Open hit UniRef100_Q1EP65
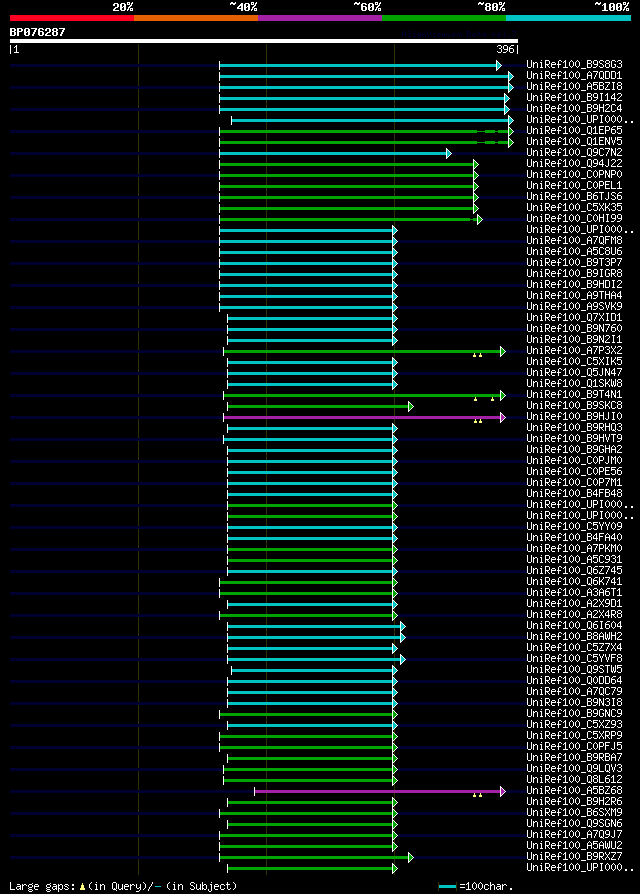640x894 pixels. point(574,131)
